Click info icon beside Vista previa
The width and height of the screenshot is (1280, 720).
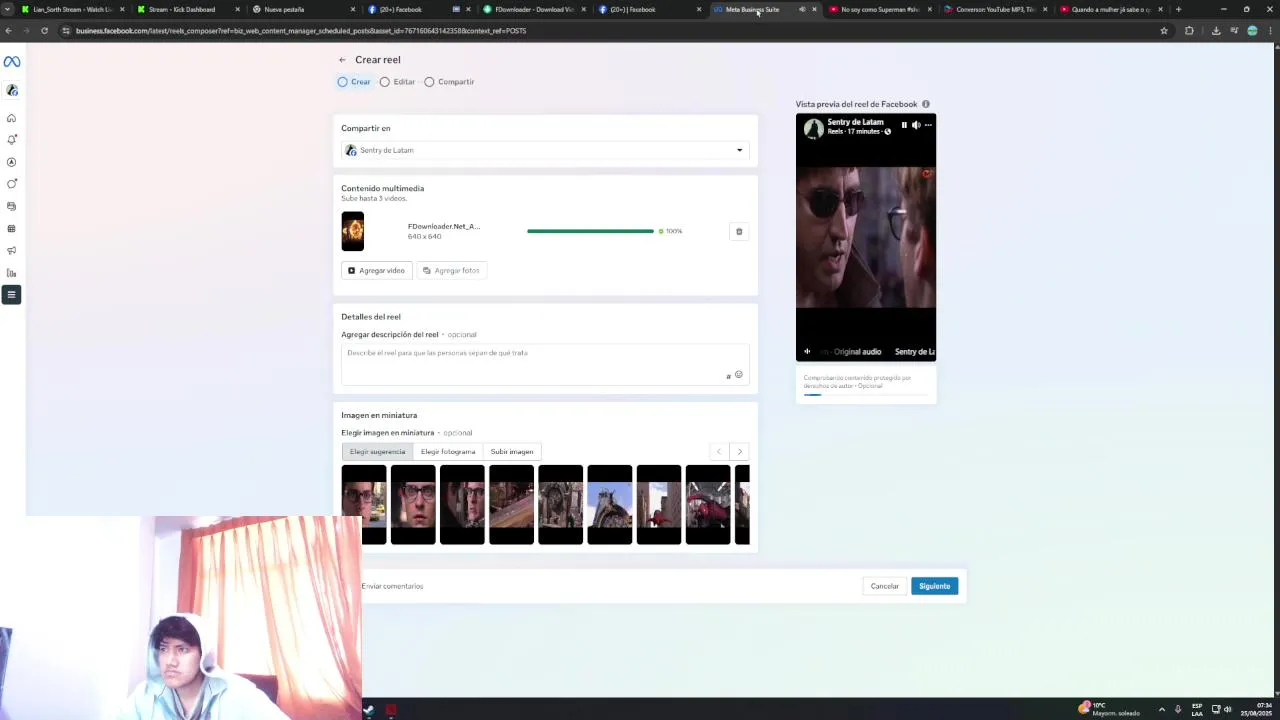[926, 104]
